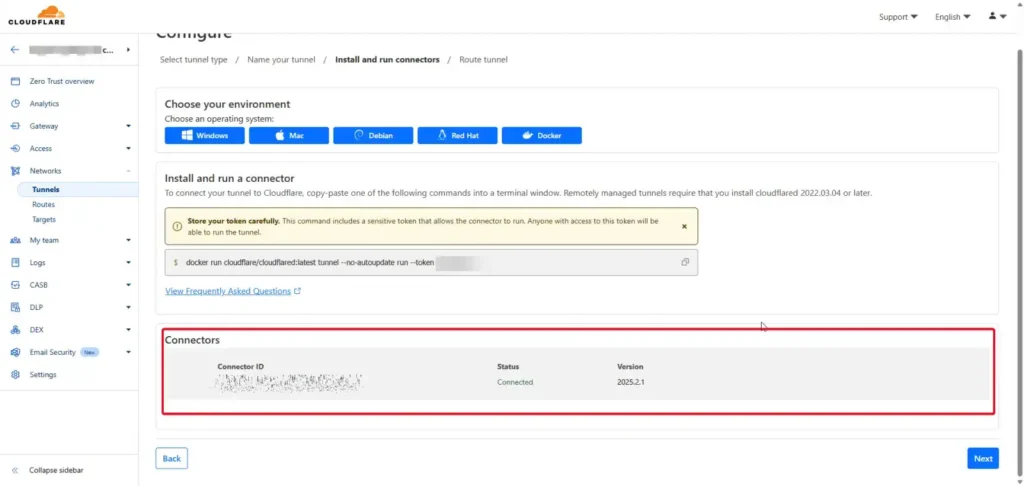Viewport: 1024px width, 486px height.
Task: Open Zero Trust overview
Action: coord(62,82)
